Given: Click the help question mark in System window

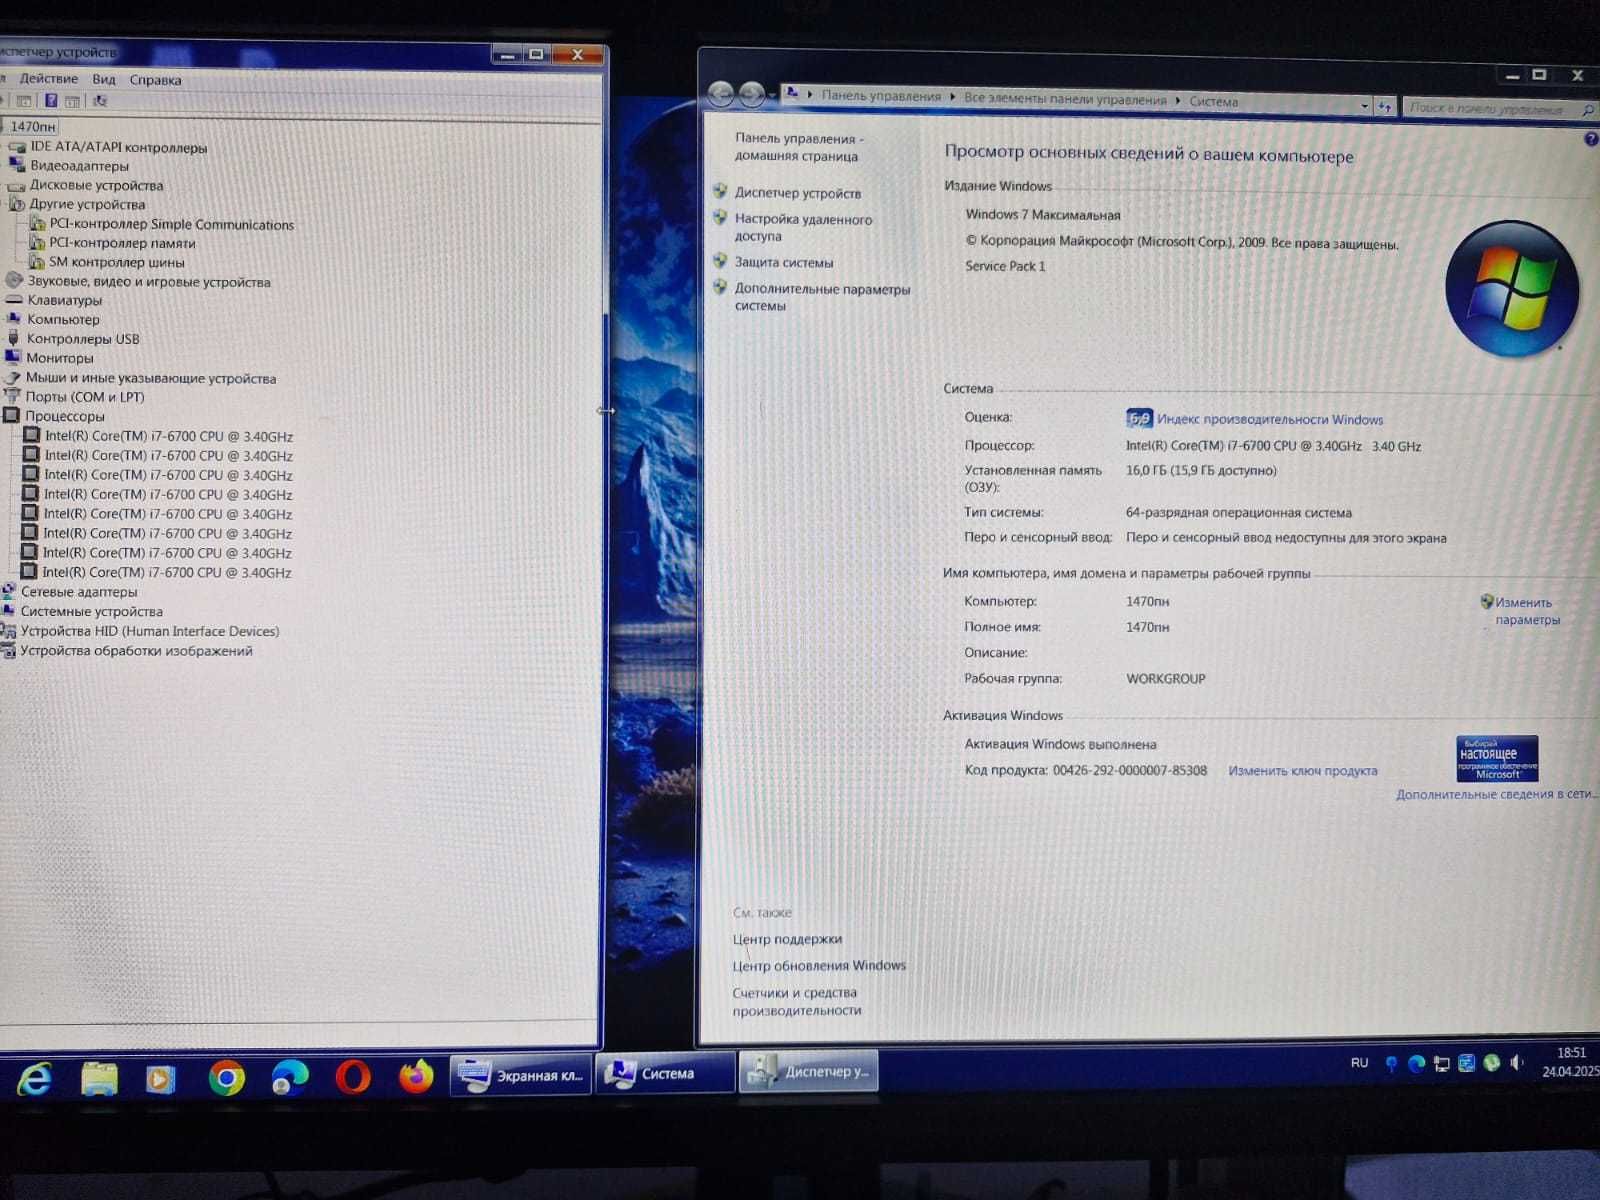Looking at the screenshot, I should (1591, 140).
